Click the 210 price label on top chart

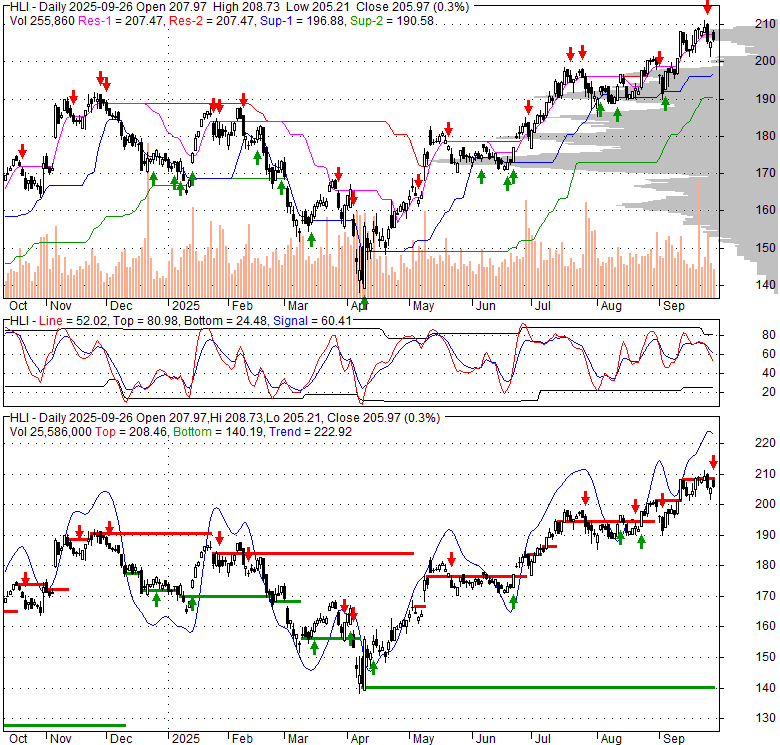click(766, 24)
